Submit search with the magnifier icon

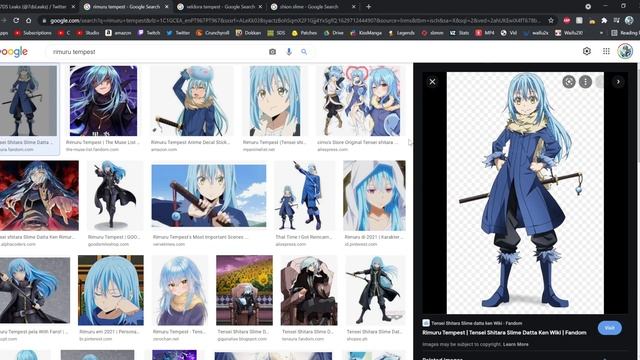tap(304, 52)
